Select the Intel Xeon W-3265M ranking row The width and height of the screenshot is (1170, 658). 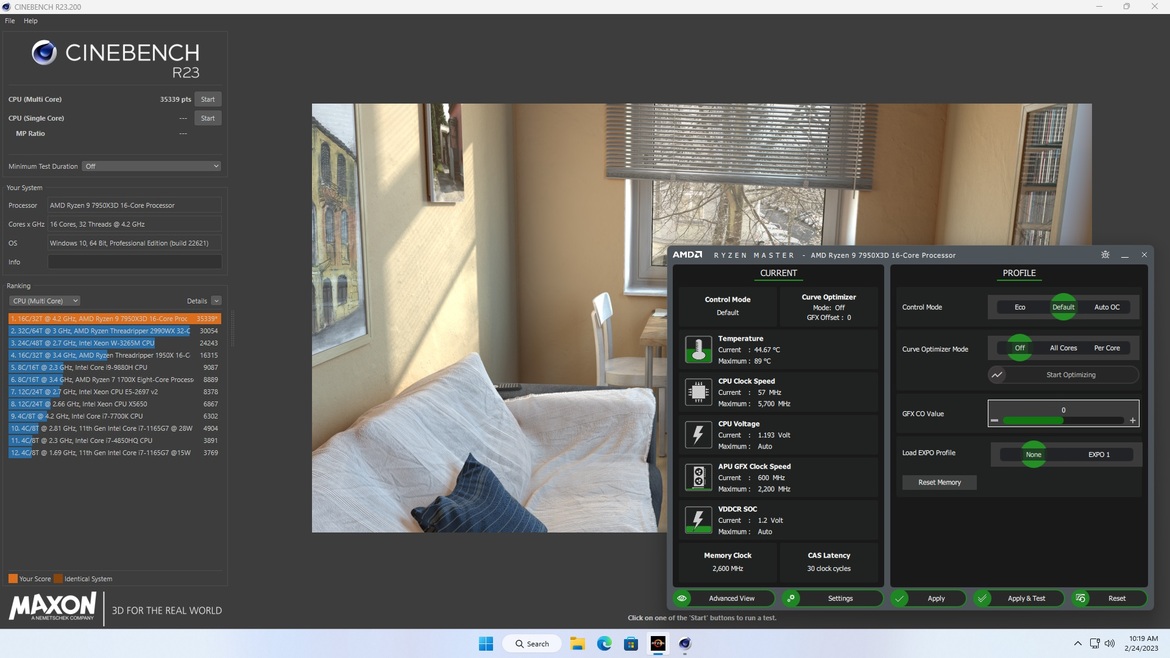click(114, 343)
